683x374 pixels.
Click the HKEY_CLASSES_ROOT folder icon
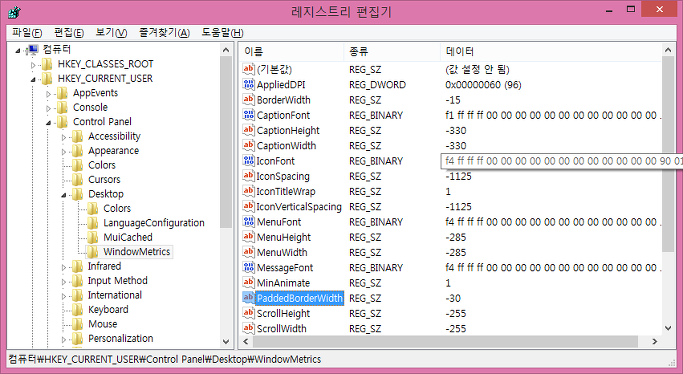point(47,64)
